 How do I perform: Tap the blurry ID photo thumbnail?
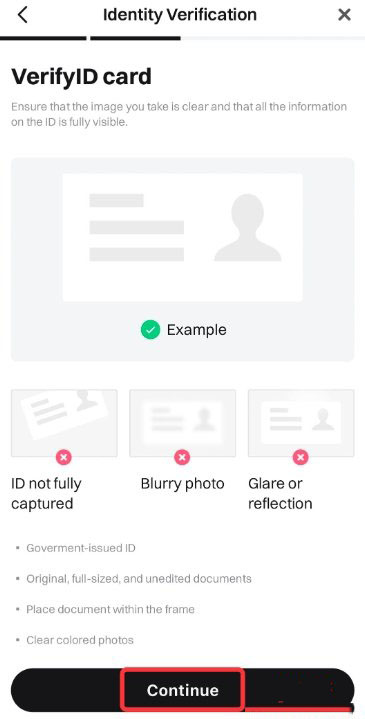tap(182, 423)
